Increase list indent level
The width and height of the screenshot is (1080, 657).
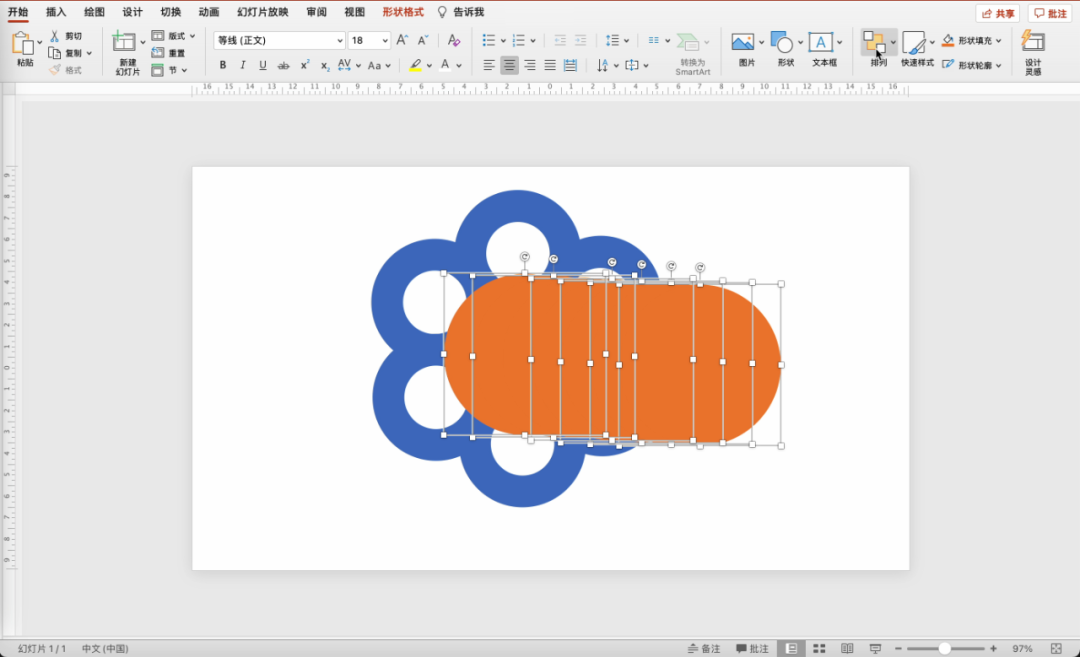point(581,41)
